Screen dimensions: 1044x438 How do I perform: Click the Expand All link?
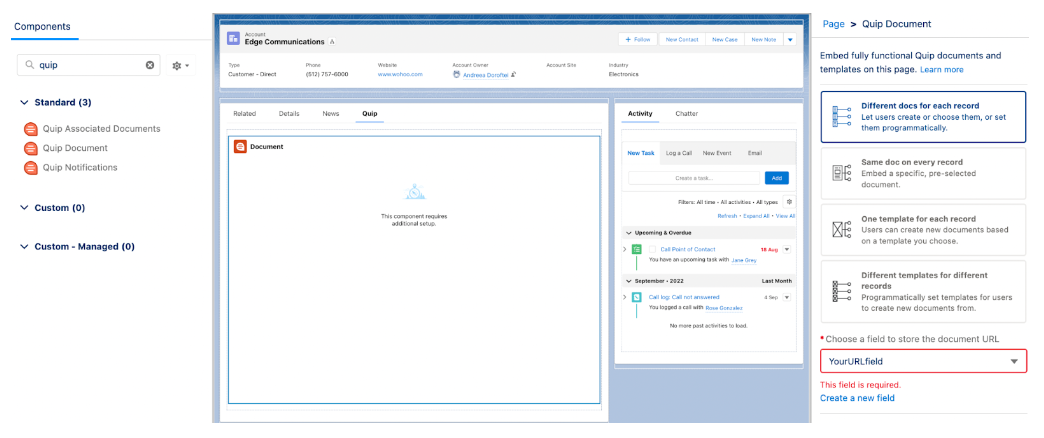(756, 216)
